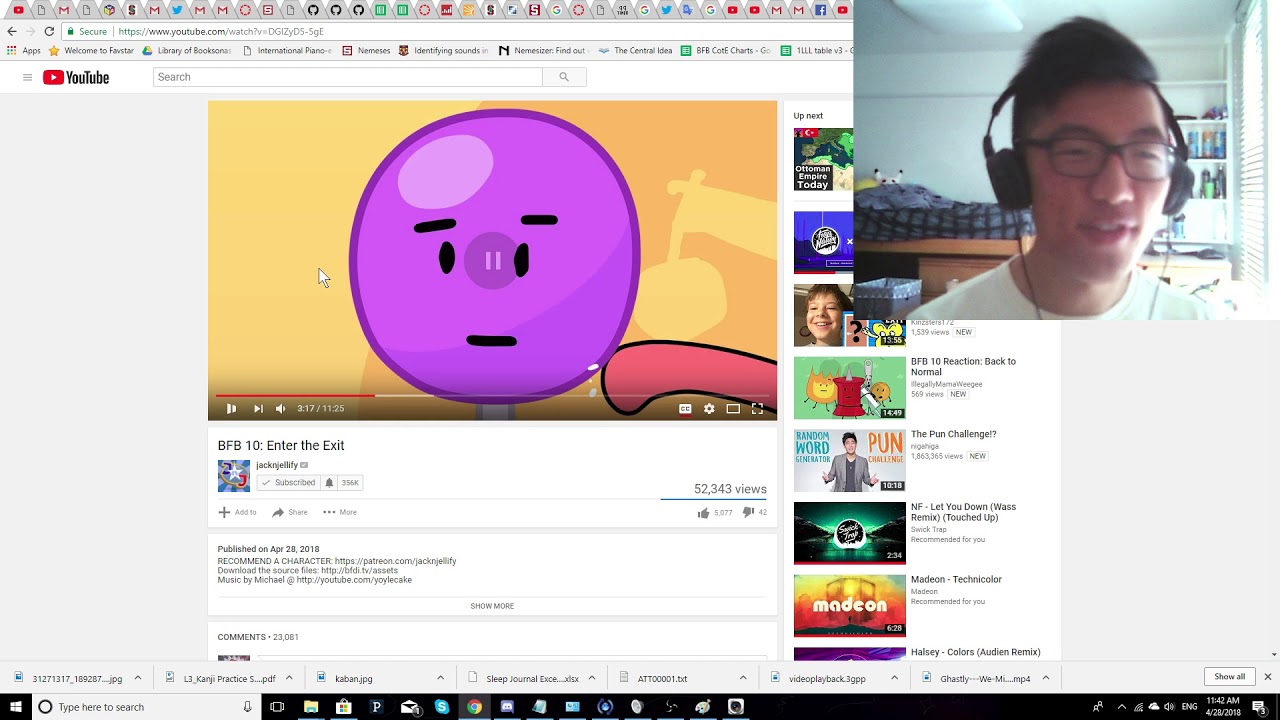Switch the player to theater mode
1280x720 pixels.
pyautogui.click(x=733, y=408)
